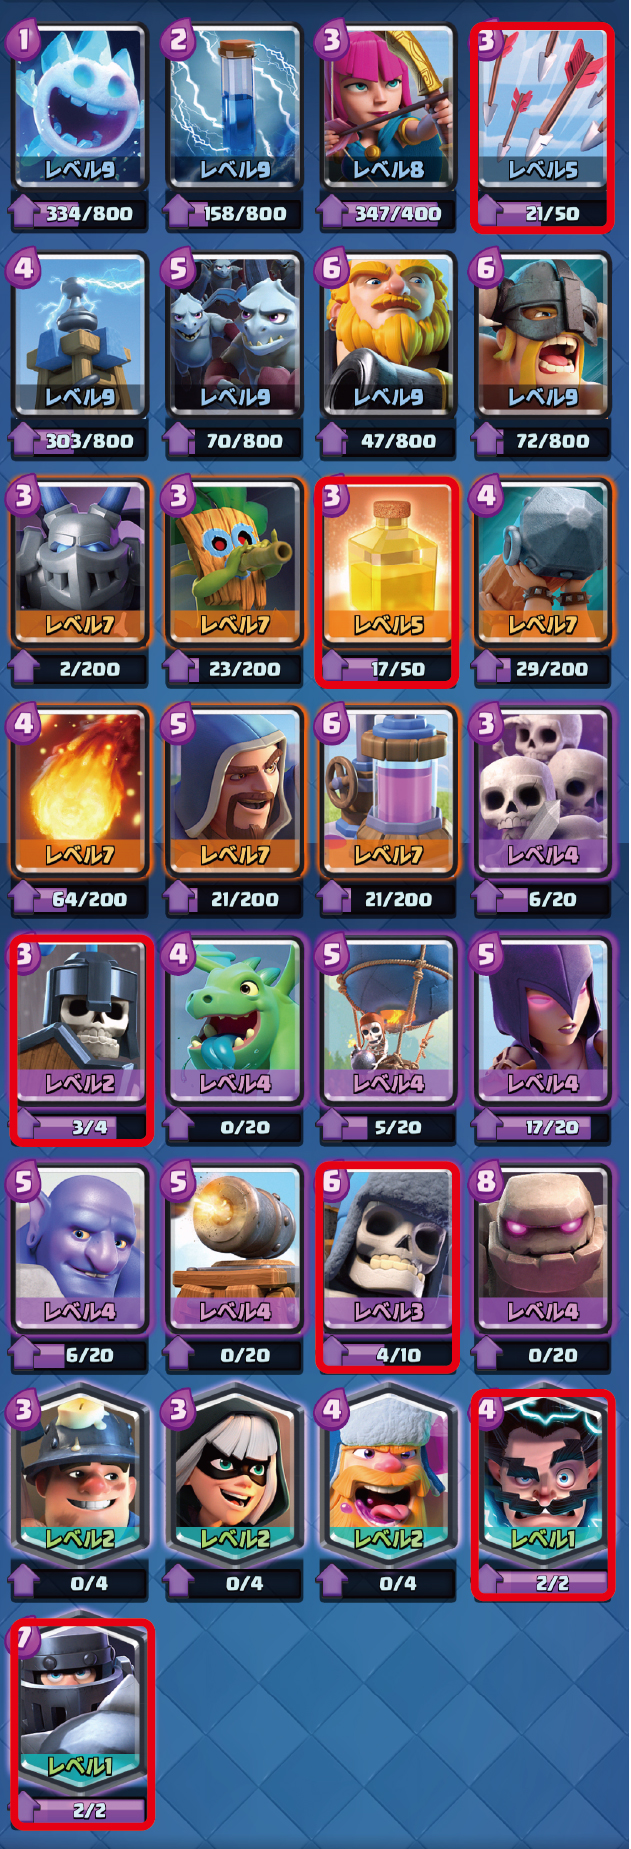Select the Zap lightning bottle card
Viewport: 631px width, 1849px height.
234,106
